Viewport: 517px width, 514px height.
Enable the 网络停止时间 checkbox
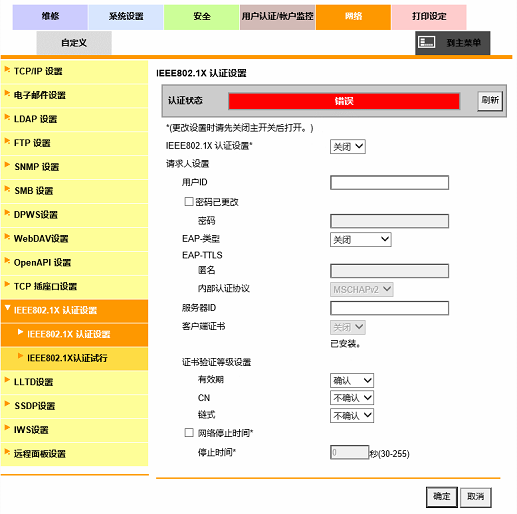coord(189,433)
